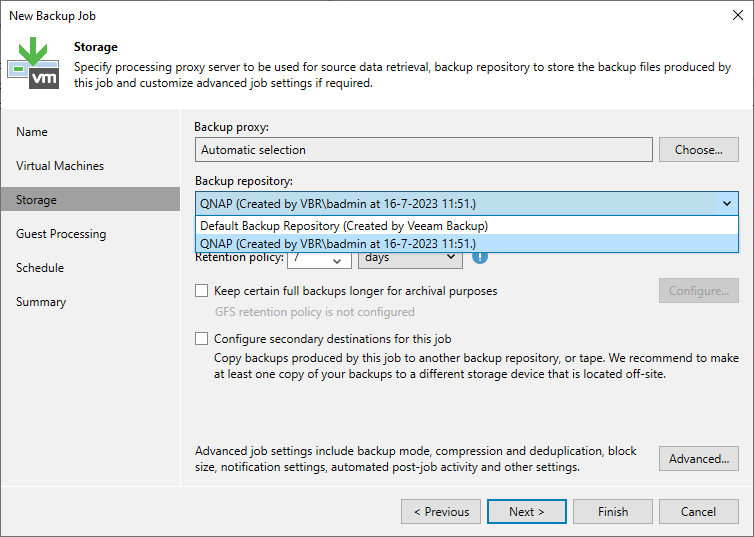This screenshot has height=537, width=754.
Task: Enable keeping full backups for archival purposes
Action: (x=201, y=291)
